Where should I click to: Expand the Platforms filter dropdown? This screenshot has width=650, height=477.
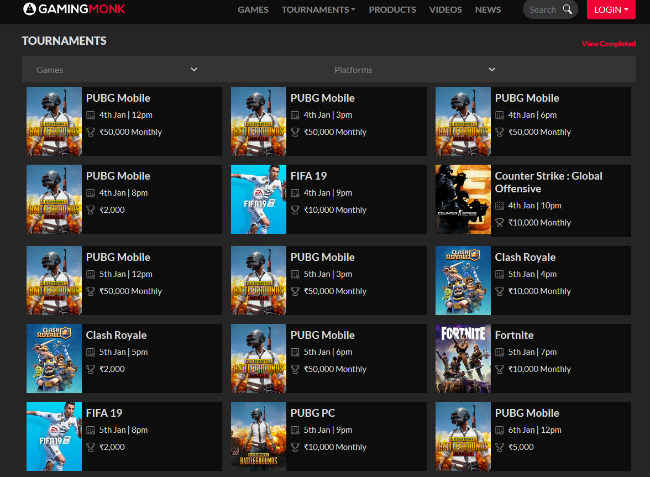click(x=415, y=70)
